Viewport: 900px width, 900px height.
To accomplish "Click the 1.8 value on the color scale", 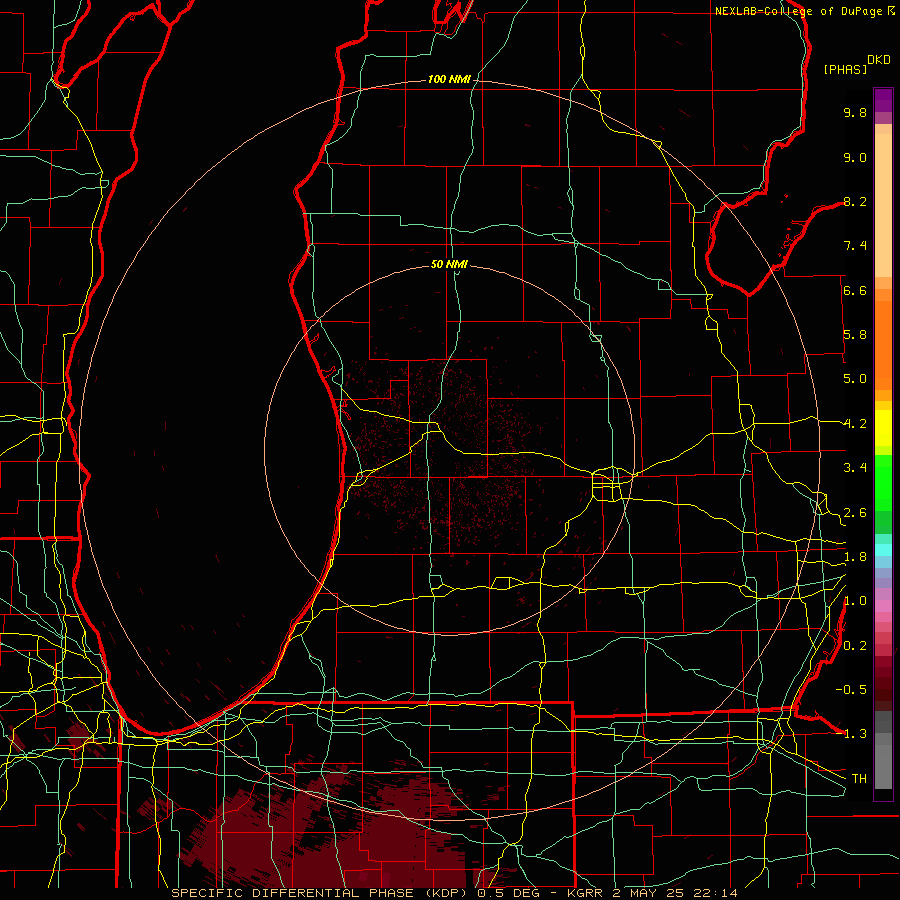I will (x=855, y=557).
